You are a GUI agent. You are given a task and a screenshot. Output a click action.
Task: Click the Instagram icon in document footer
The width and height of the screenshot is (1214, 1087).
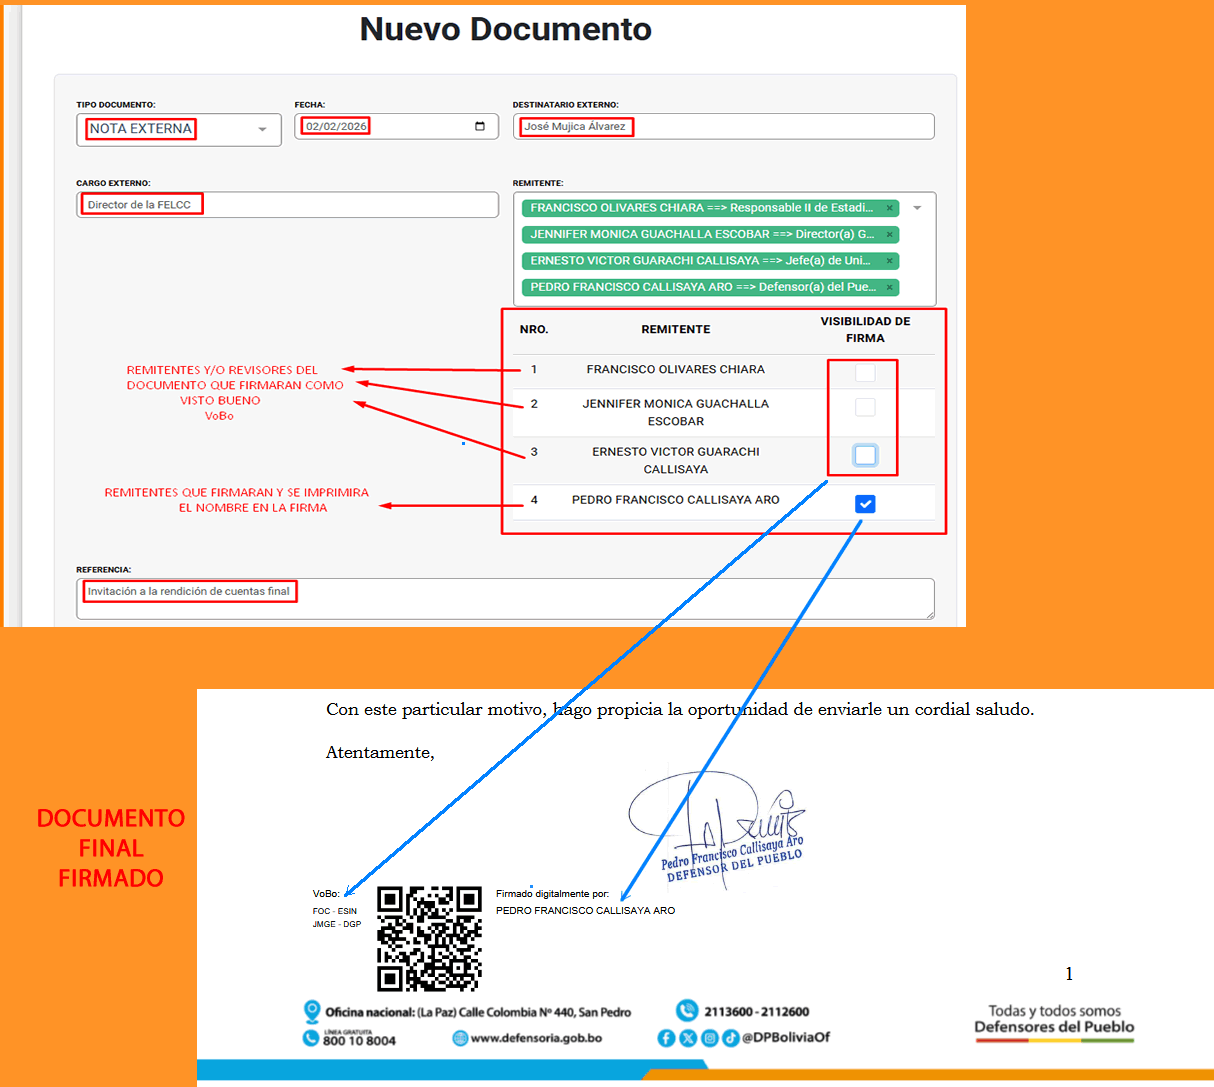[710, 1038]
